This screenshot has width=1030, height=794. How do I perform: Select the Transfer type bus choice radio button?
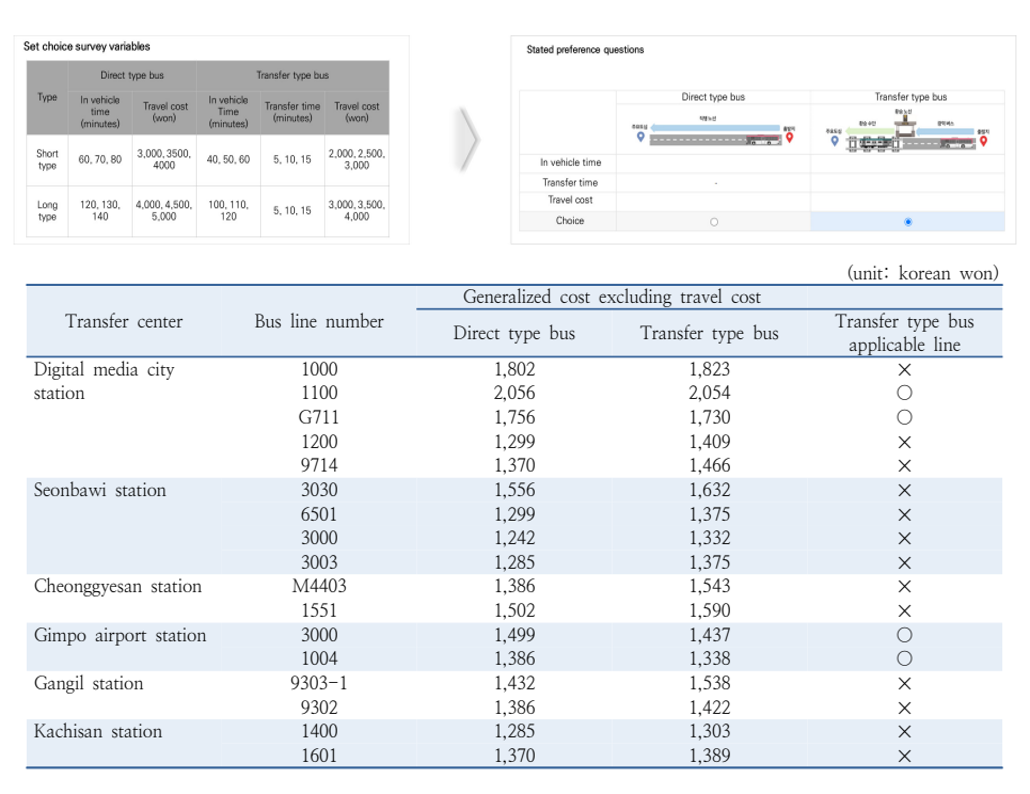[907, 222]
